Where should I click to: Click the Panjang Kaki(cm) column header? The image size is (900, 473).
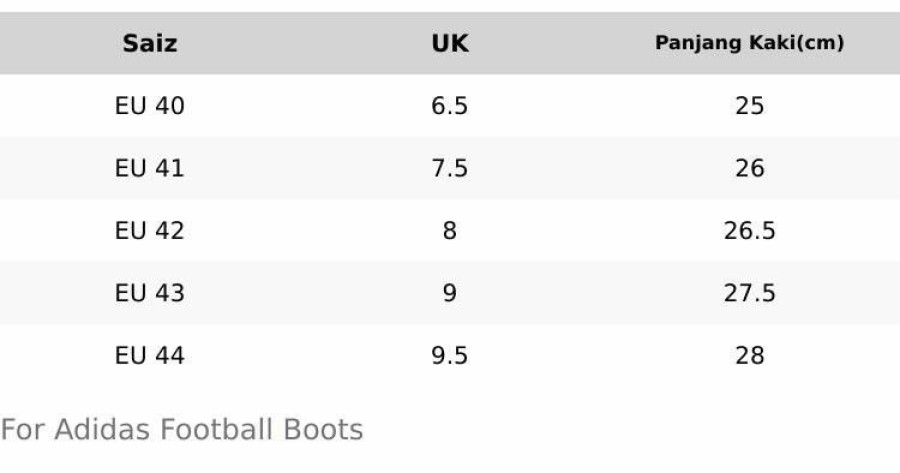pyautogui.click(x=749, y=43)
